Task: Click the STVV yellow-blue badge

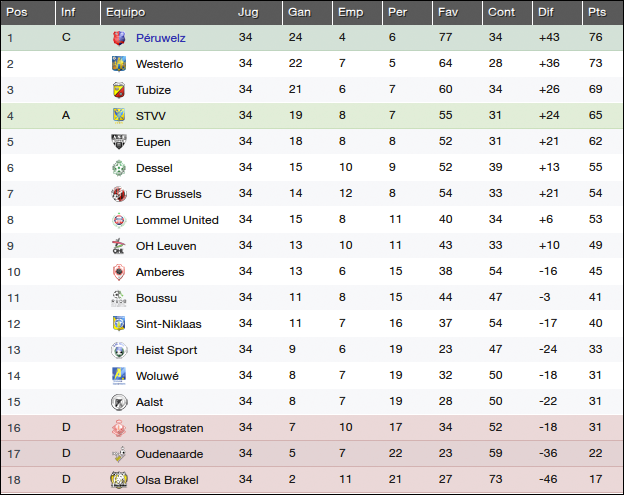Action: tap(119, 116)
